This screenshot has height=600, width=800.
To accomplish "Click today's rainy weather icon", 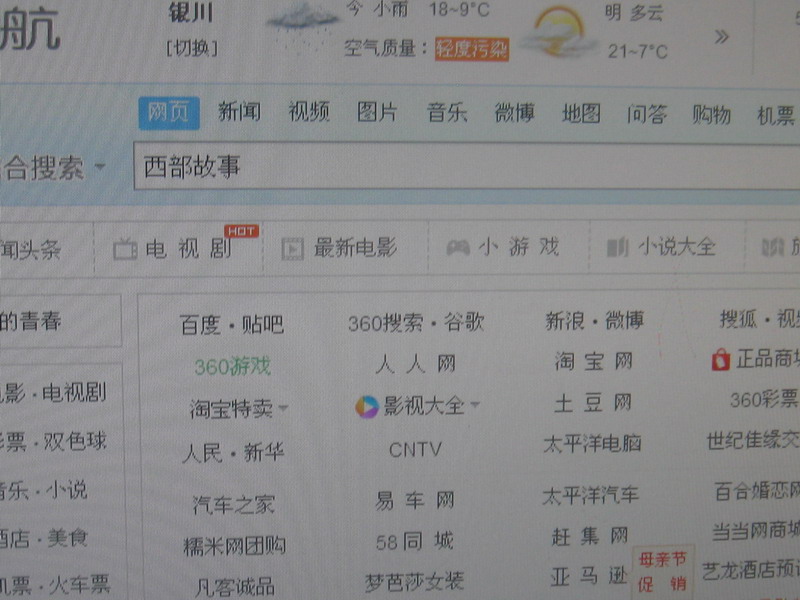I will (x=302, y=22).
